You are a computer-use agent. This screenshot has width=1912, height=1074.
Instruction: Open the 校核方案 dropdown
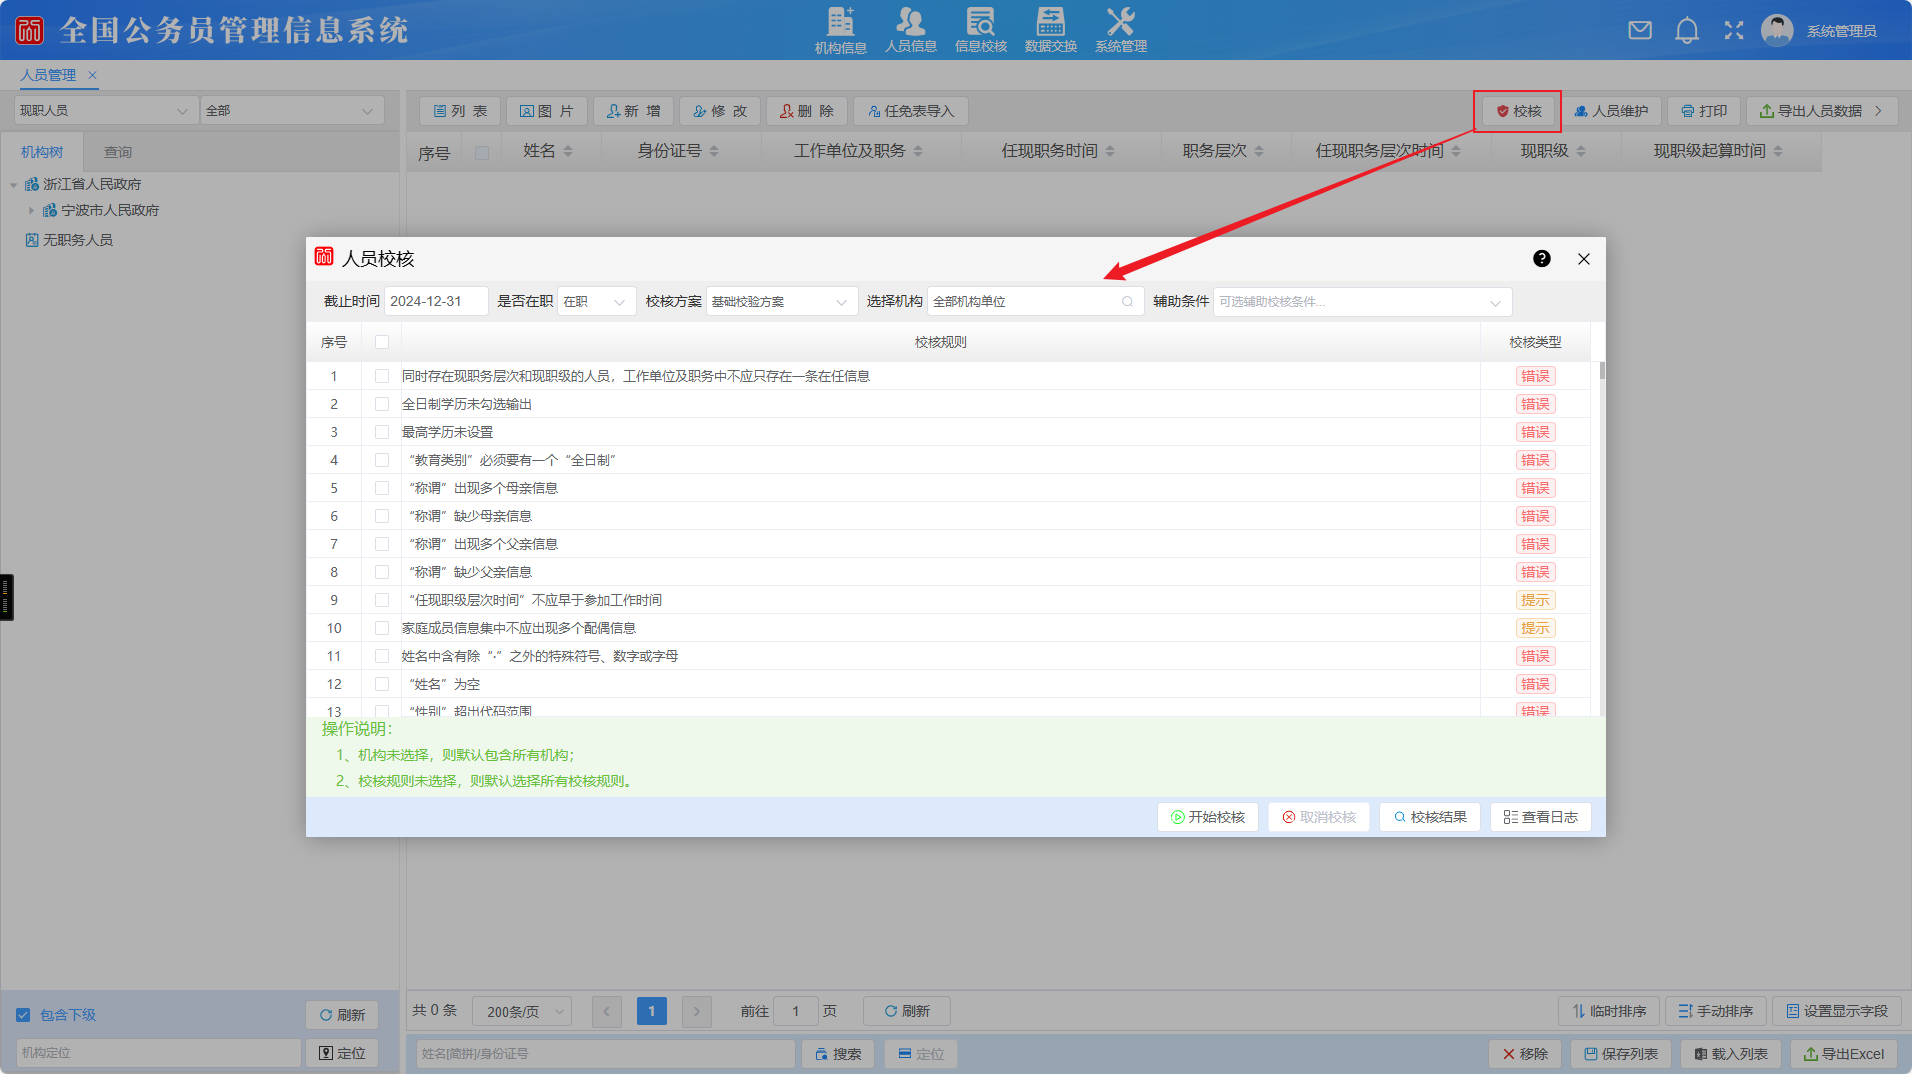pyautogui.click(x=781, y=302)
